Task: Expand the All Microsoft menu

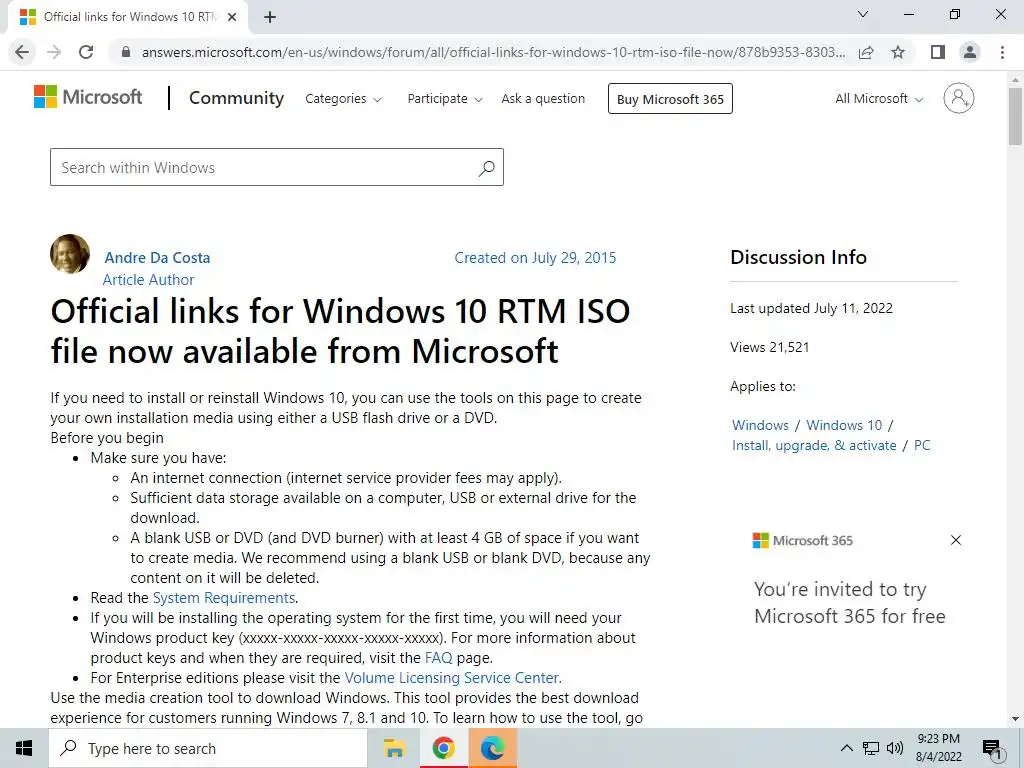Action: pyautogui.click(x=879, y=99)
